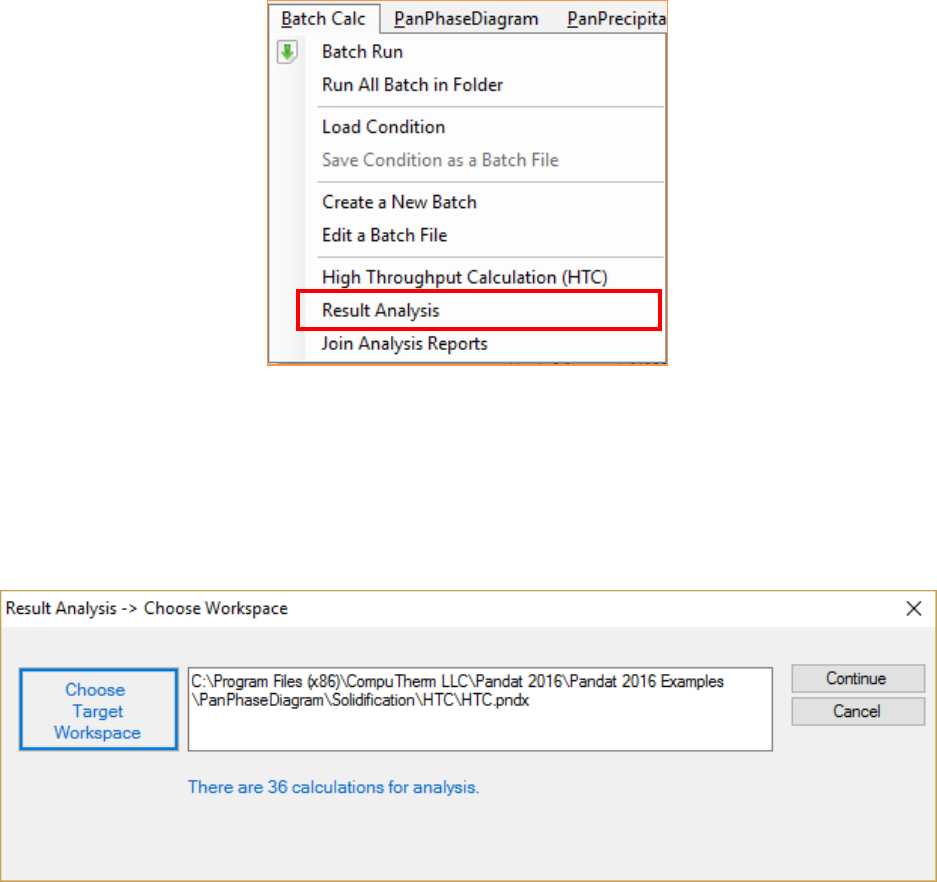937x882 pixels.
Task: Cancel the Choose Workspace dialog
Action: tap(858, 711)
